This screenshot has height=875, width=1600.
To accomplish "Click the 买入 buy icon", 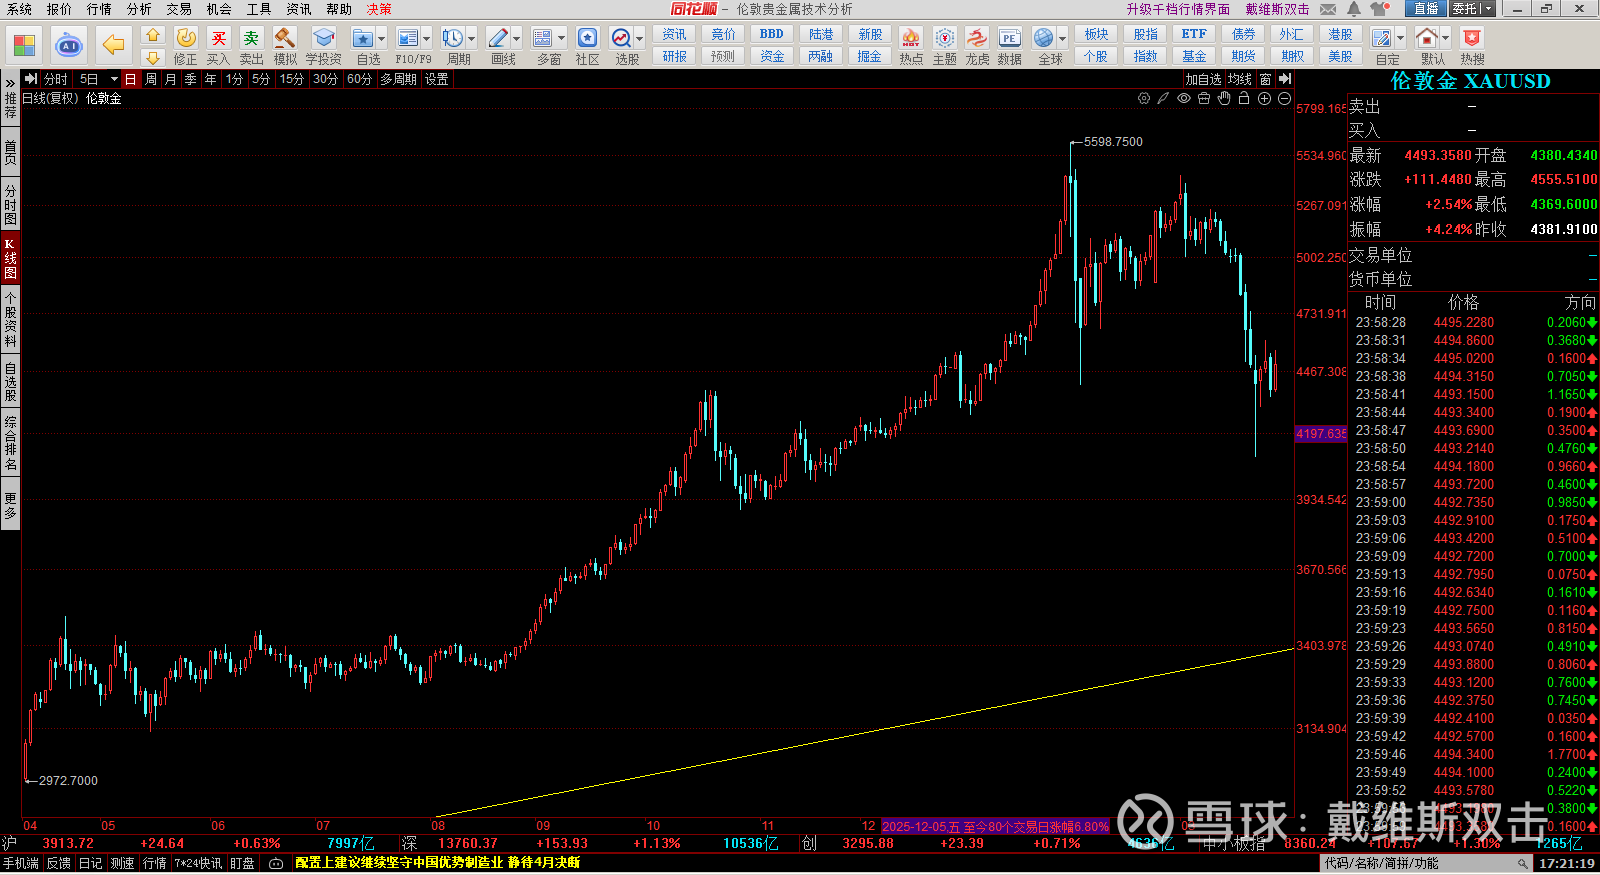I will click(219, 38).
